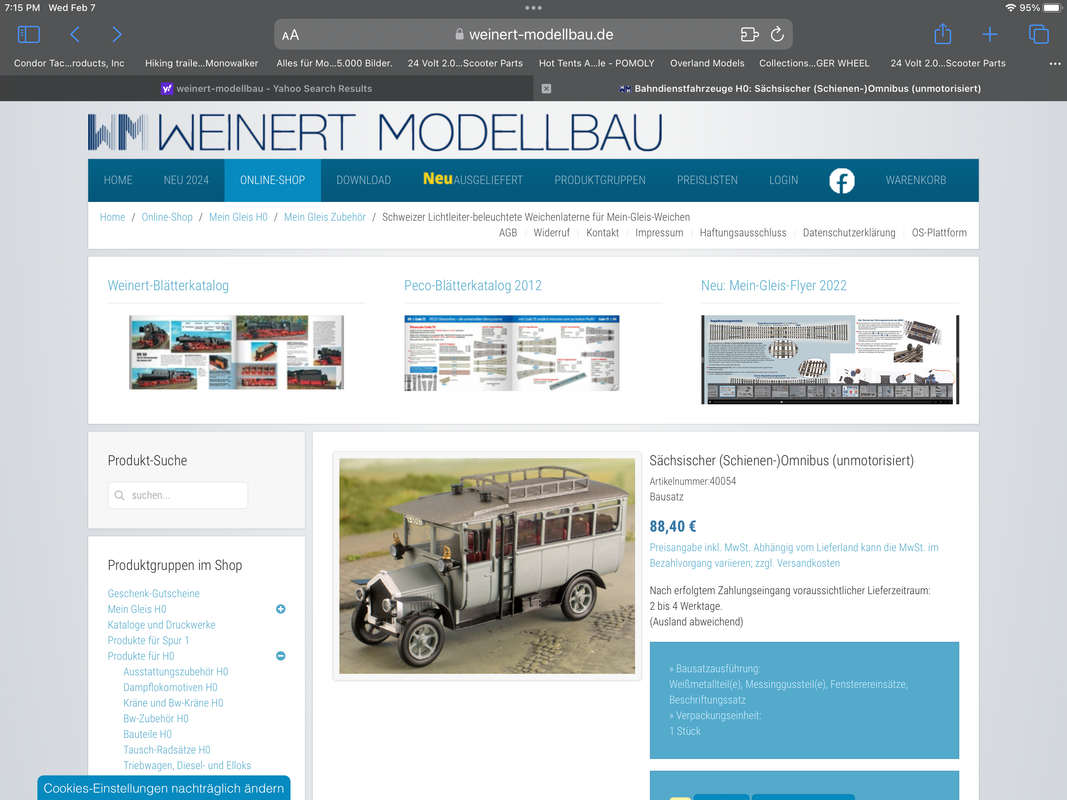This screenshot has height=800, width=1067.
Task: Go back with the back arrow
Action: [75, 34]
